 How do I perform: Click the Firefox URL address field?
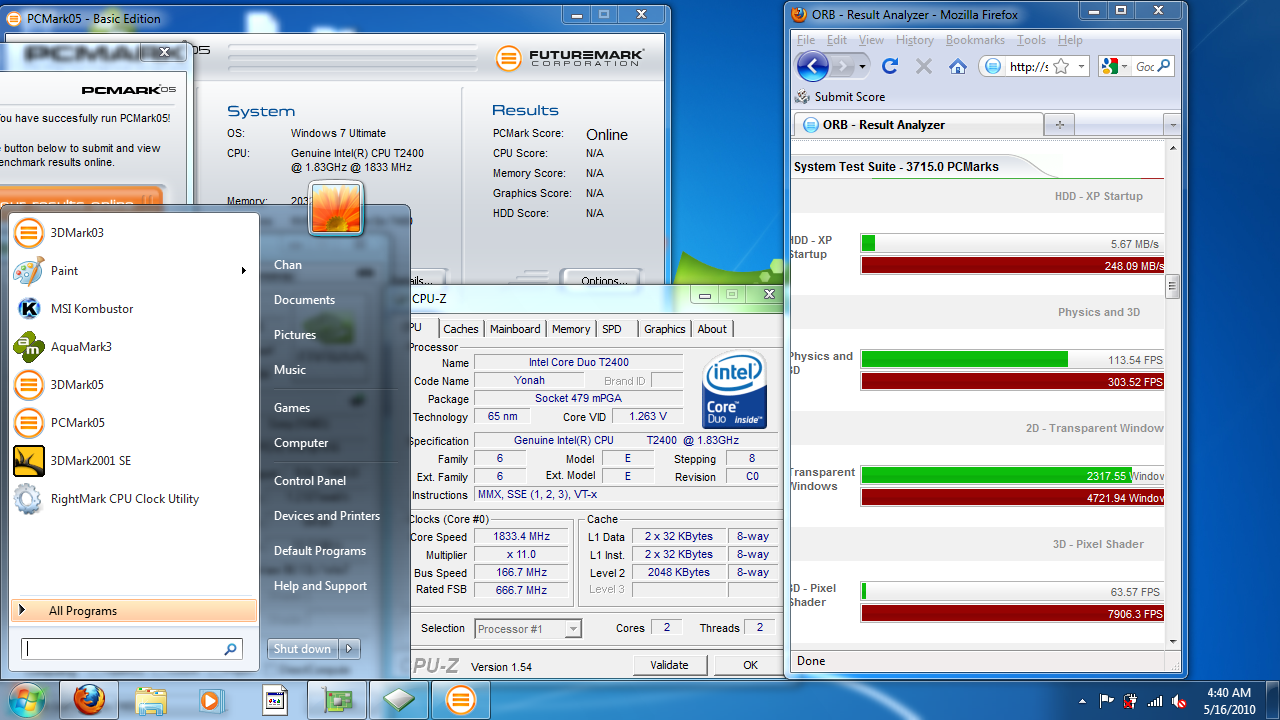click(x=1028, y=66)
